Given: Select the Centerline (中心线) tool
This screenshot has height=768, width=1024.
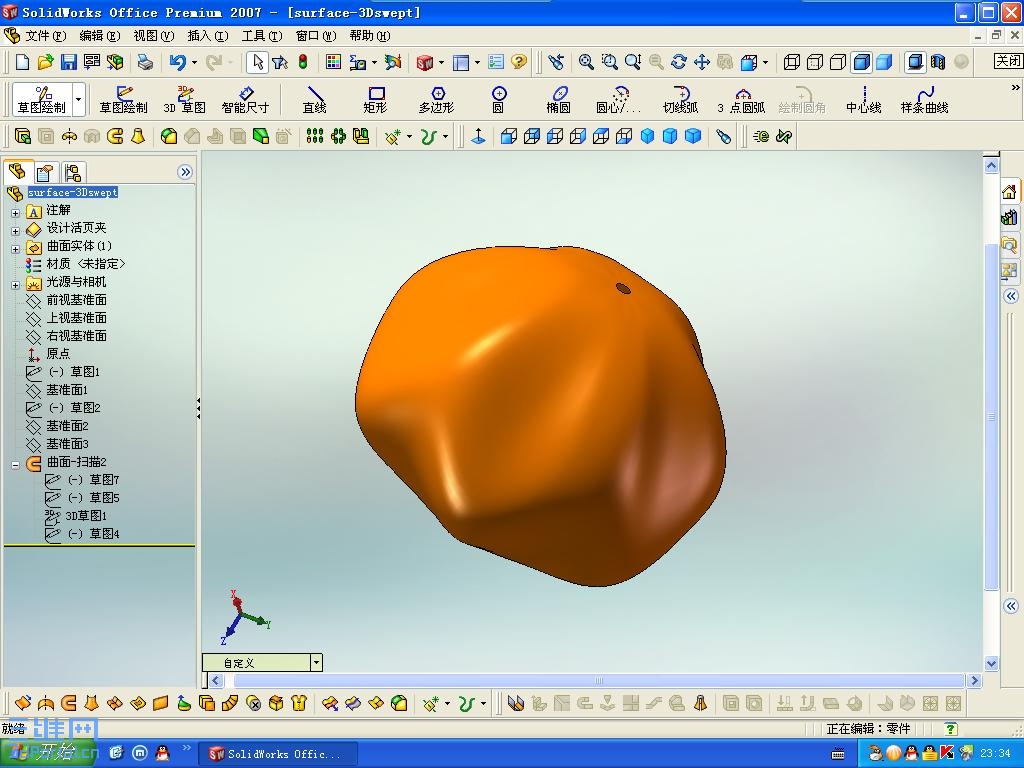Looking at the screenshot, I should point(863,100).
